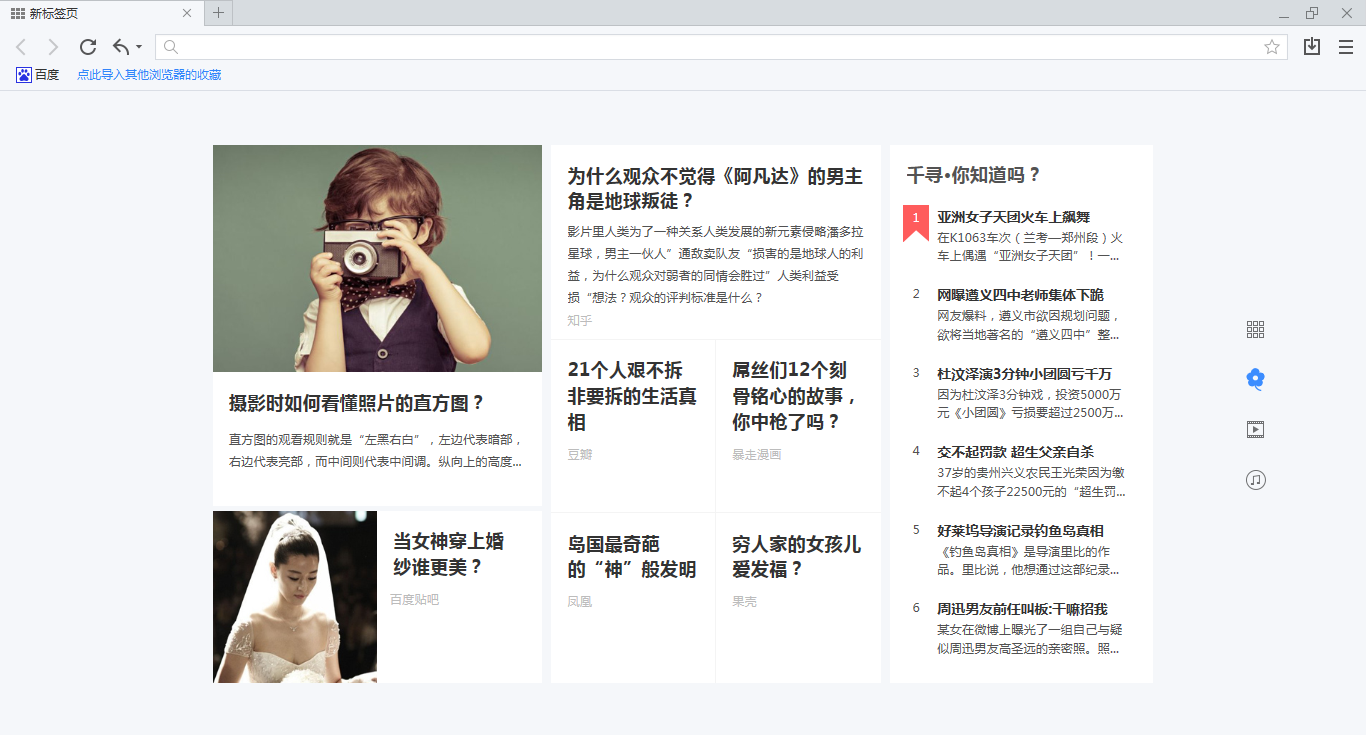The width and height of the screenshot is (1366, 735).
Task: Select the blue flower icon in sidebar
Action: (1256, 378)
